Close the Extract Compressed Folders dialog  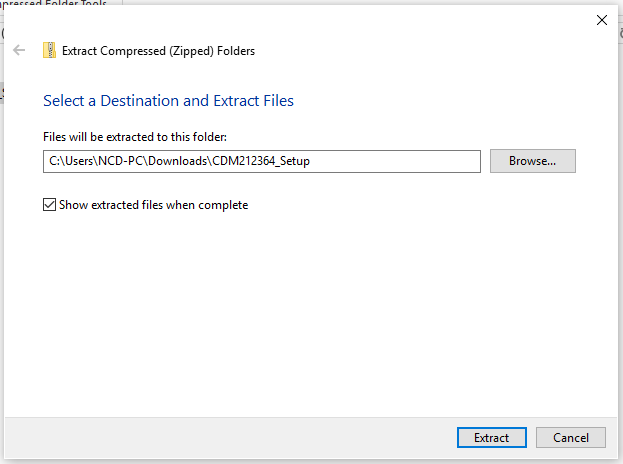coord(602,20)
